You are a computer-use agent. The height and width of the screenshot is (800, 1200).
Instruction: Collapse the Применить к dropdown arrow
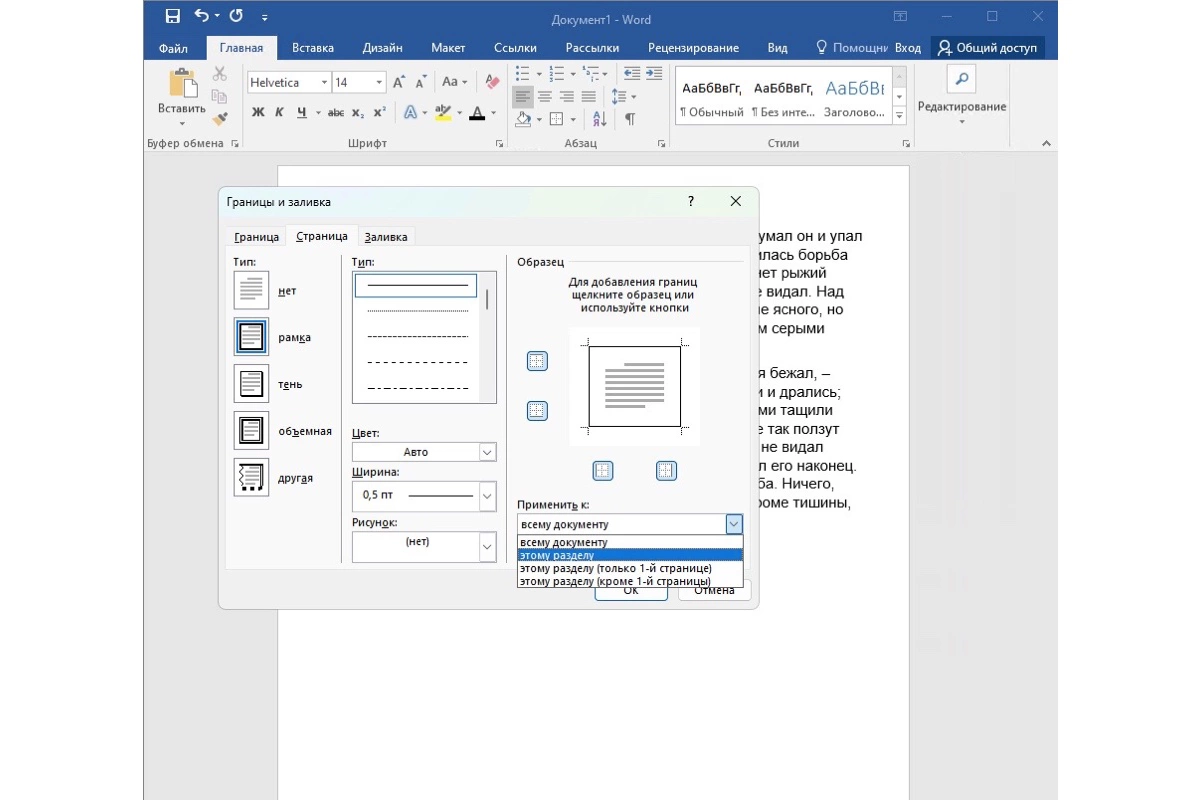734,524
